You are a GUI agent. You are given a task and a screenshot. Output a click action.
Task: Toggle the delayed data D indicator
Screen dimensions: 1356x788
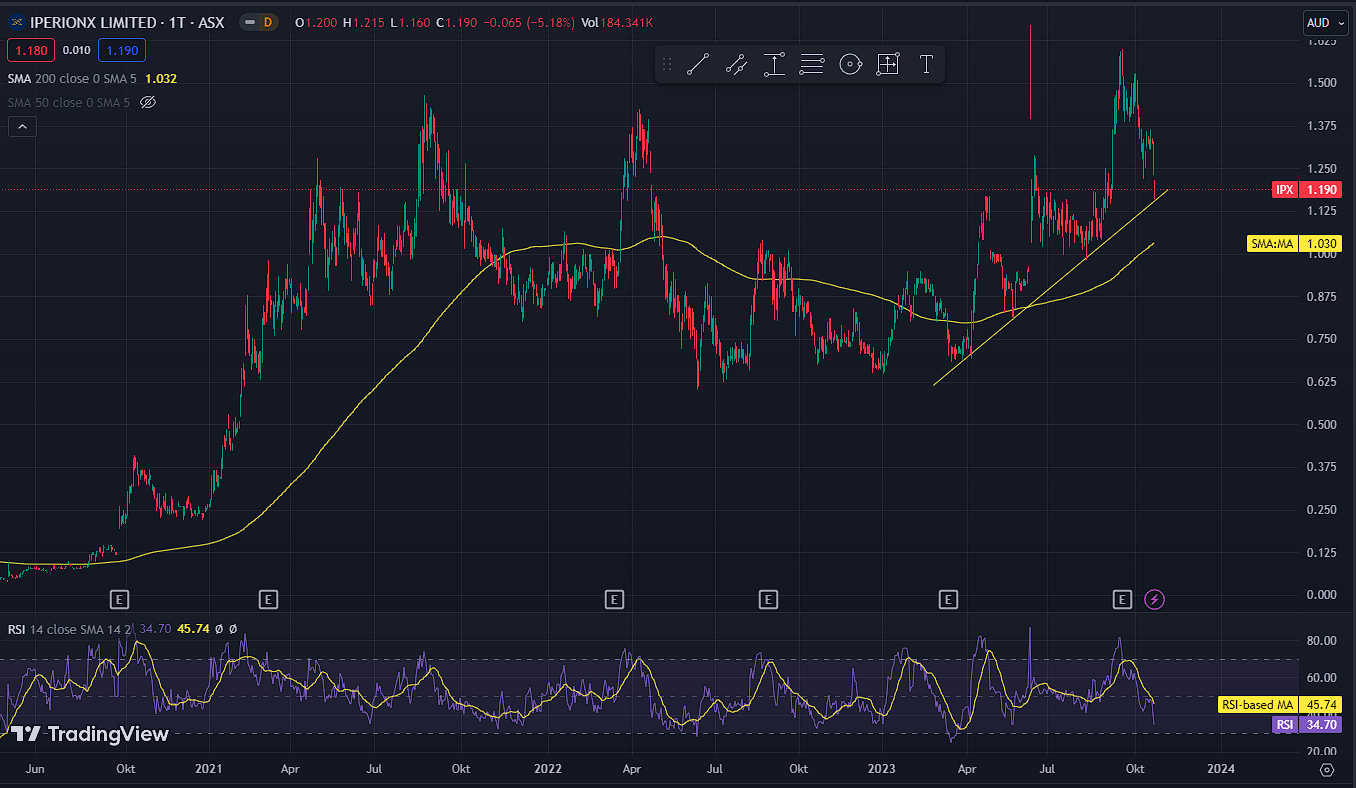click(x=267, y=22)
